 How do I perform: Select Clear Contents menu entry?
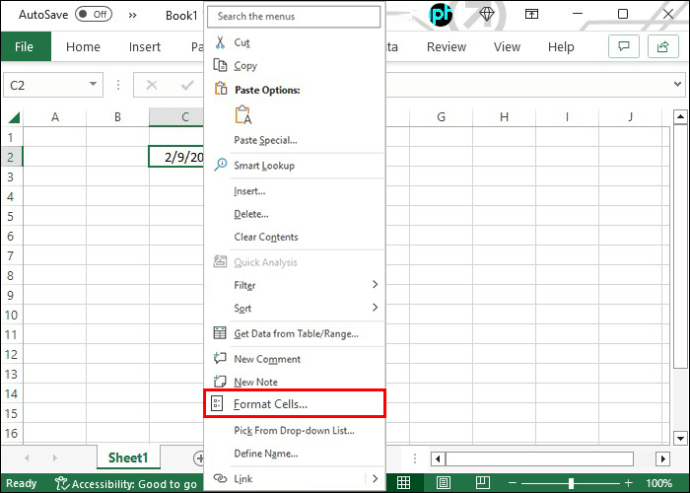coord(265,237)
